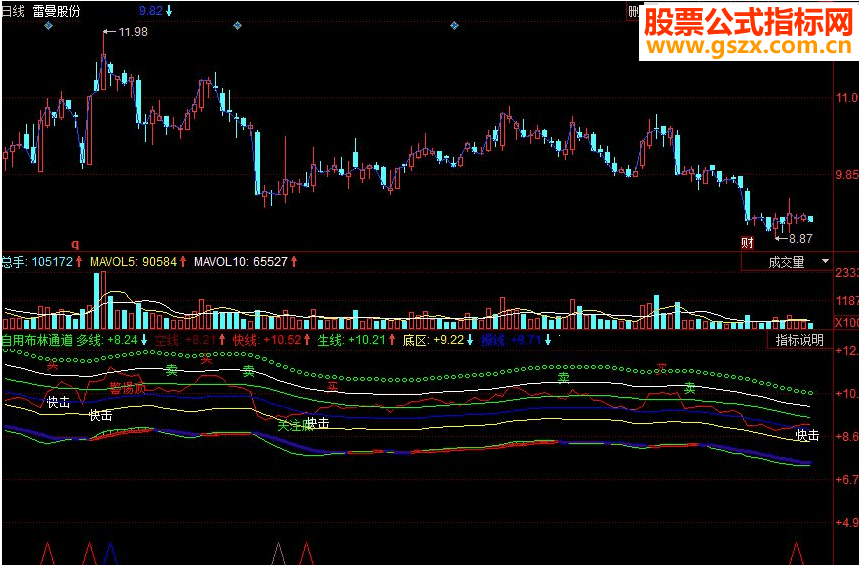Click the 8.87 low price marker
The image size is (866, 566).
pos(800,239)
